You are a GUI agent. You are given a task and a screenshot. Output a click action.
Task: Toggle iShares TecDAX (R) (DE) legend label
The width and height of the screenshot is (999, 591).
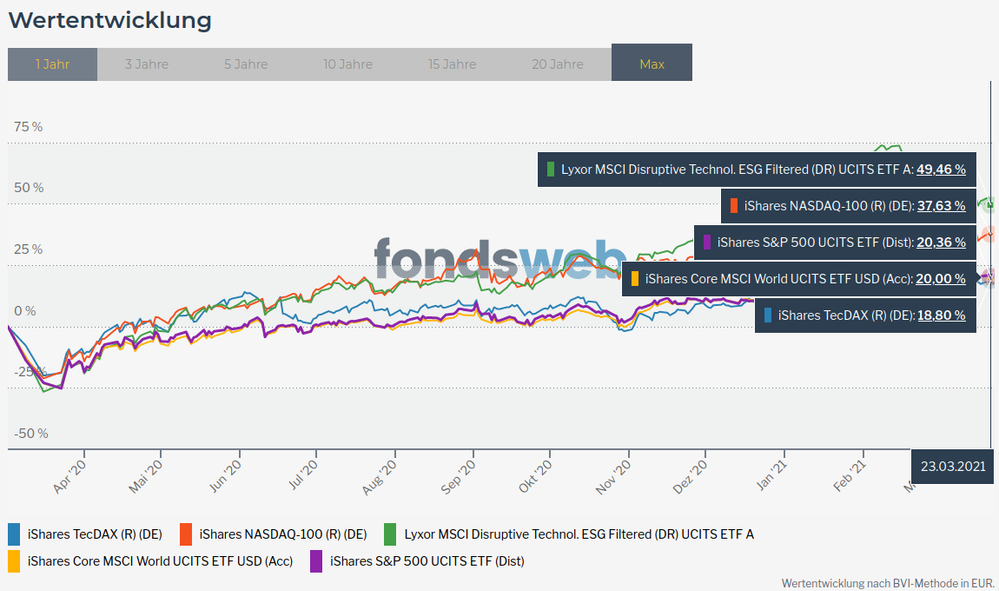tap(98, 534)
